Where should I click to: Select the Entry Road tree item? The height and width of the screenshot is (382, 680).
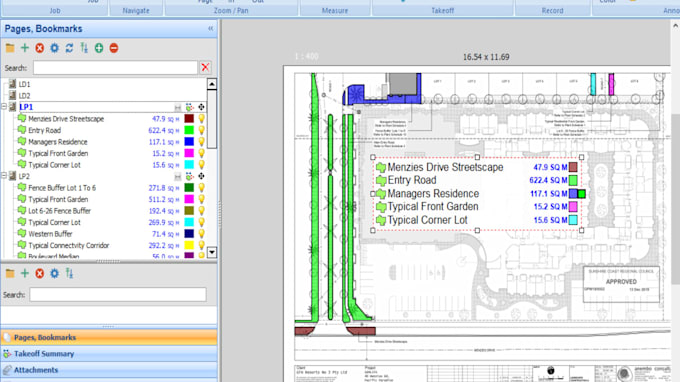point(44,130)
